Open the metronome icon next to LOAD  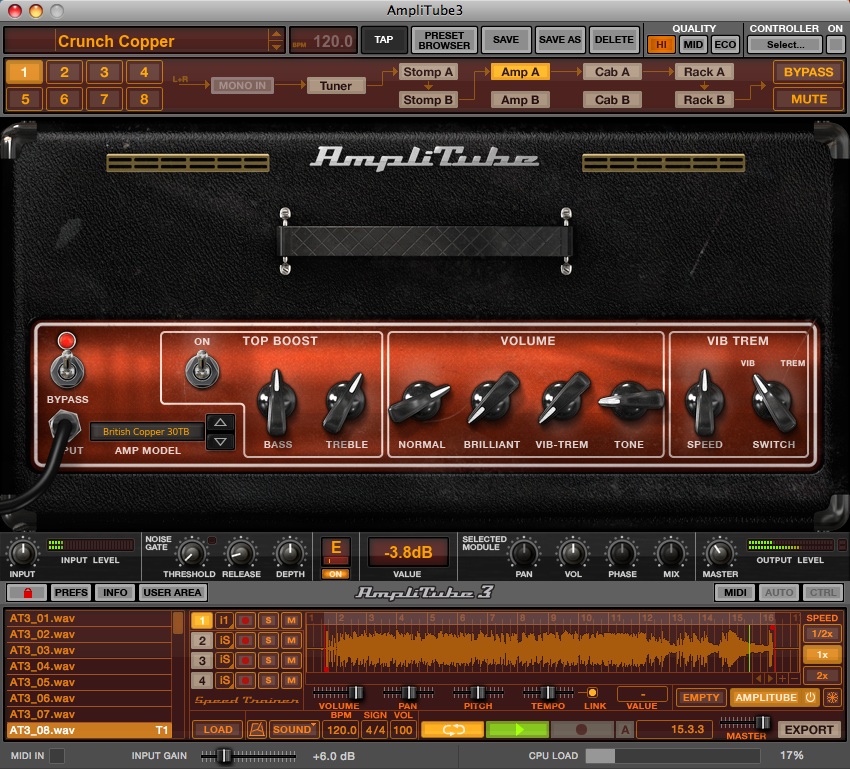(257, 729)
